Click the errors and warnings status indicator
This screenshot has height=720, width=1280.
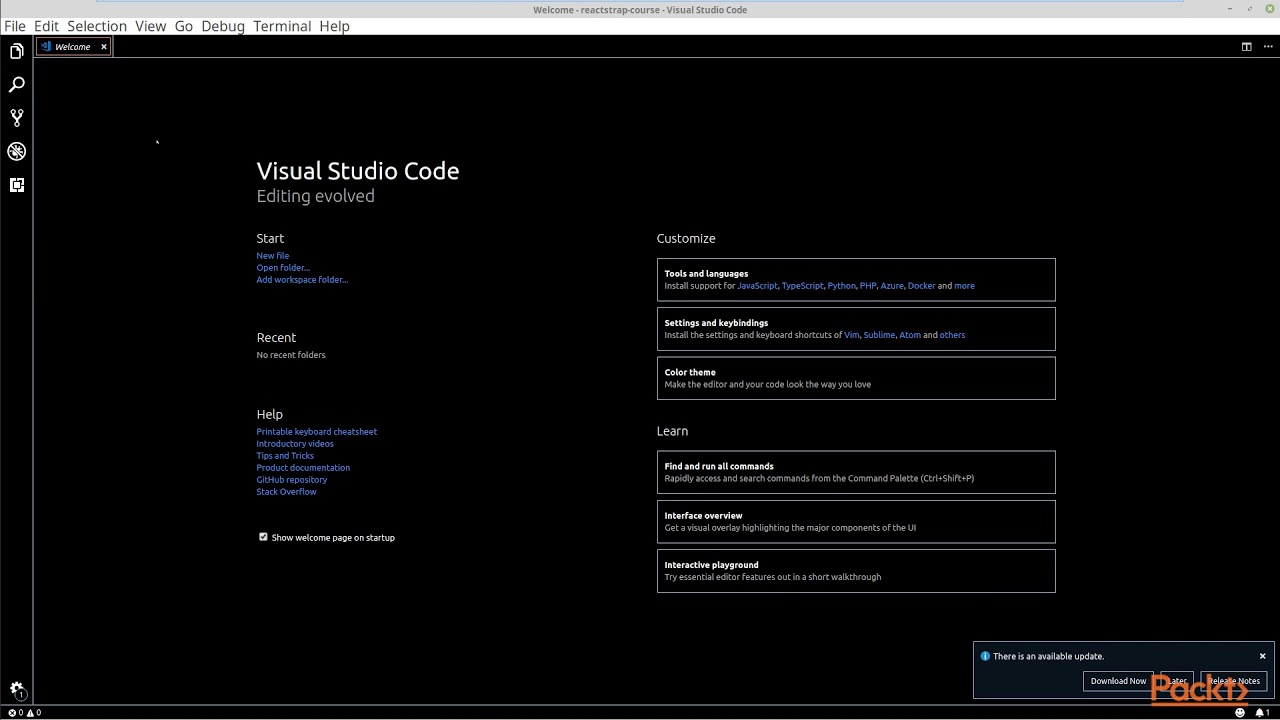[24, 713]
